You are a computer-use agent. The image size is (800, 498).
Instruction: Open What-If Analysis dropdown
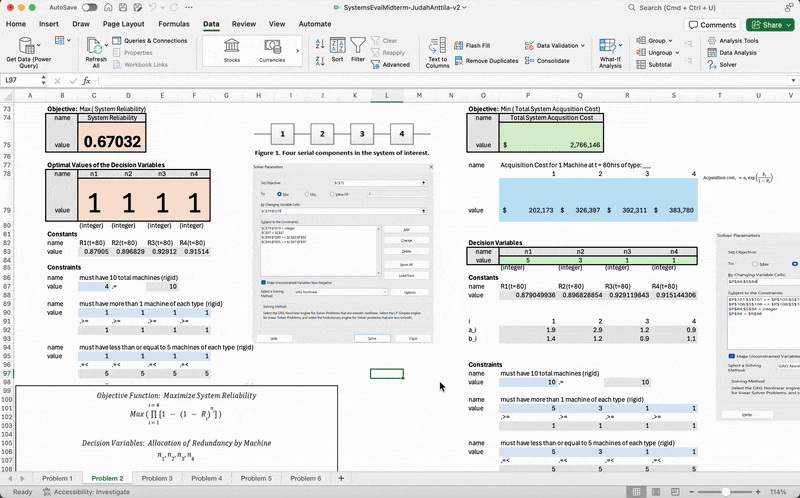pos(621,45)
